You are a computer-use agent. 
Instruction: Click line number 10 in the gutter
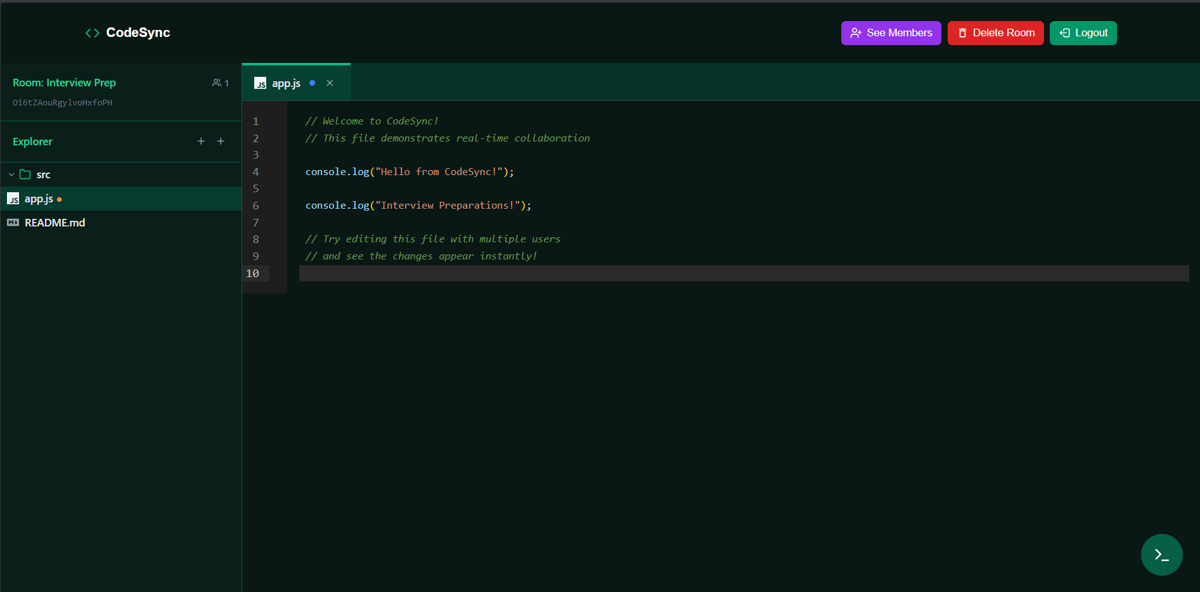click(253, 273)
